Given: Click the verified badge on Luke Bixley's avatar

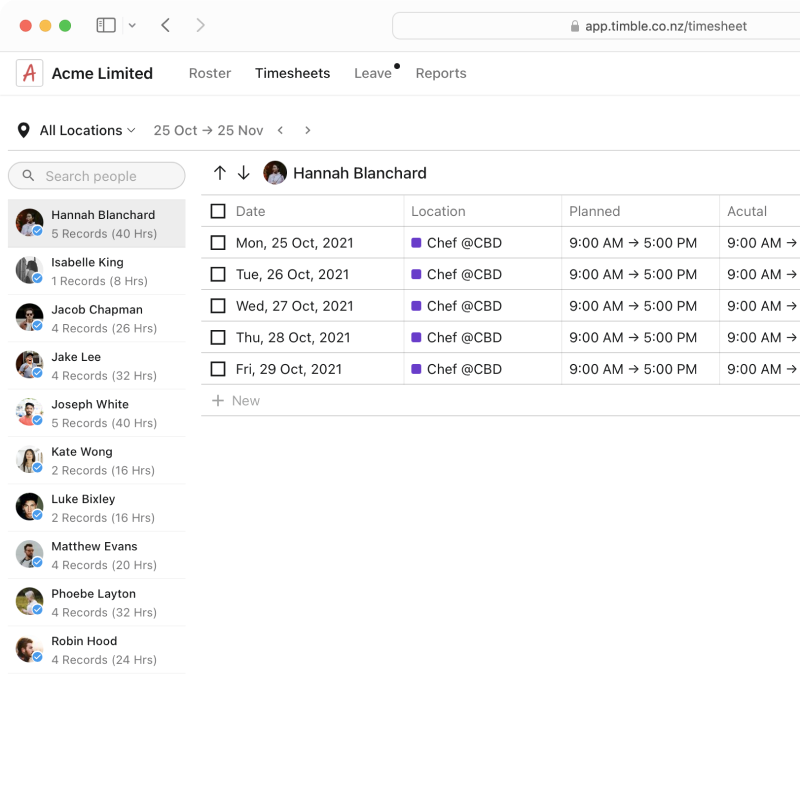Looking at the screenshot, I should click(x=37, y=516).
